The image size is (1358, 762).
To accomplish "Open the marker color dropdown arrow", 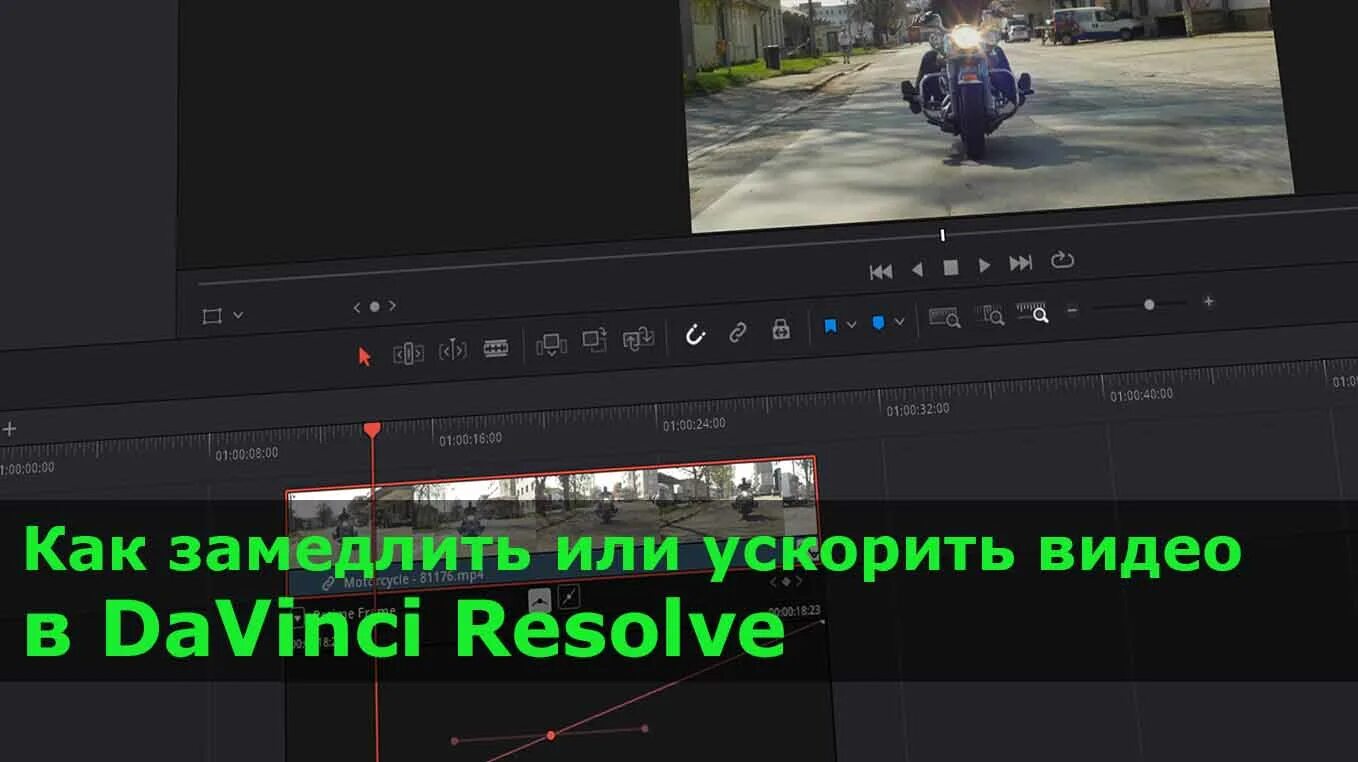I will [x=899, y=321].
